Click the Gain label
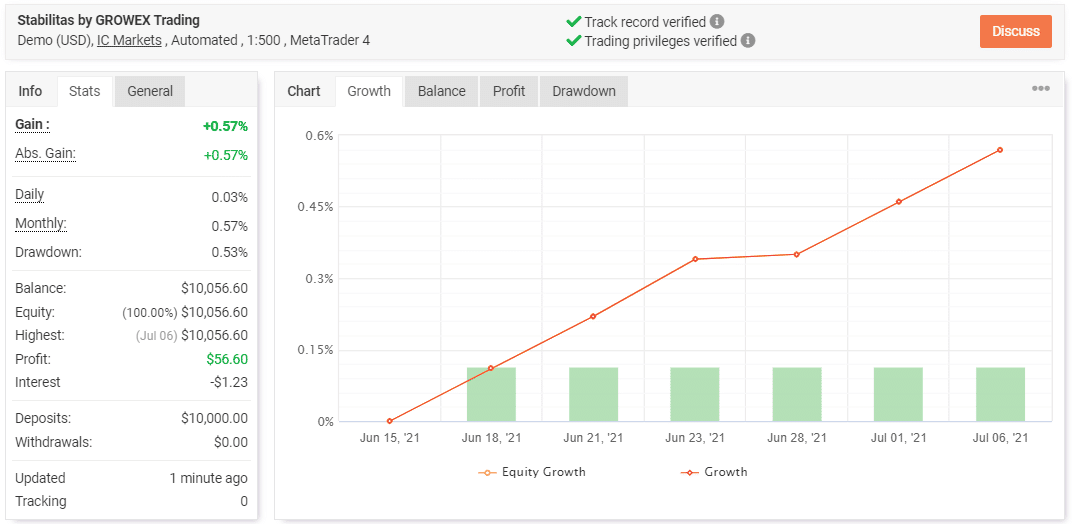 pos(32,125)
